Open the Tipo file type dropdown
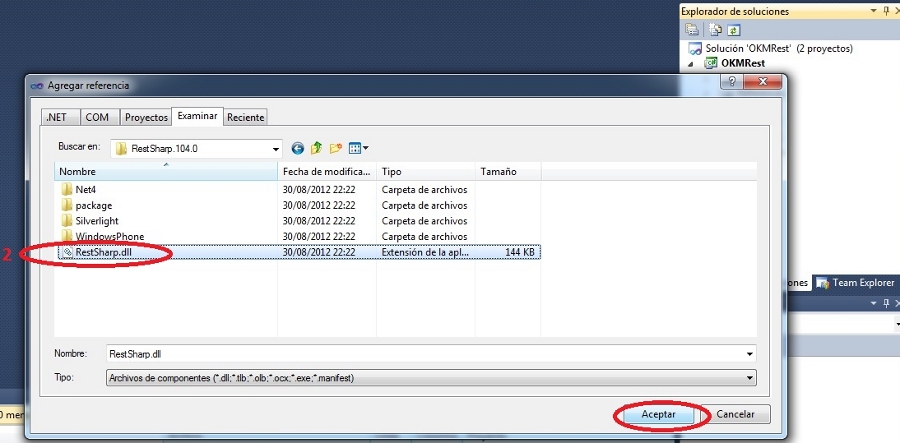Image resolution: width=900 pixels, height=443 pixels. (x=749, y=377)
